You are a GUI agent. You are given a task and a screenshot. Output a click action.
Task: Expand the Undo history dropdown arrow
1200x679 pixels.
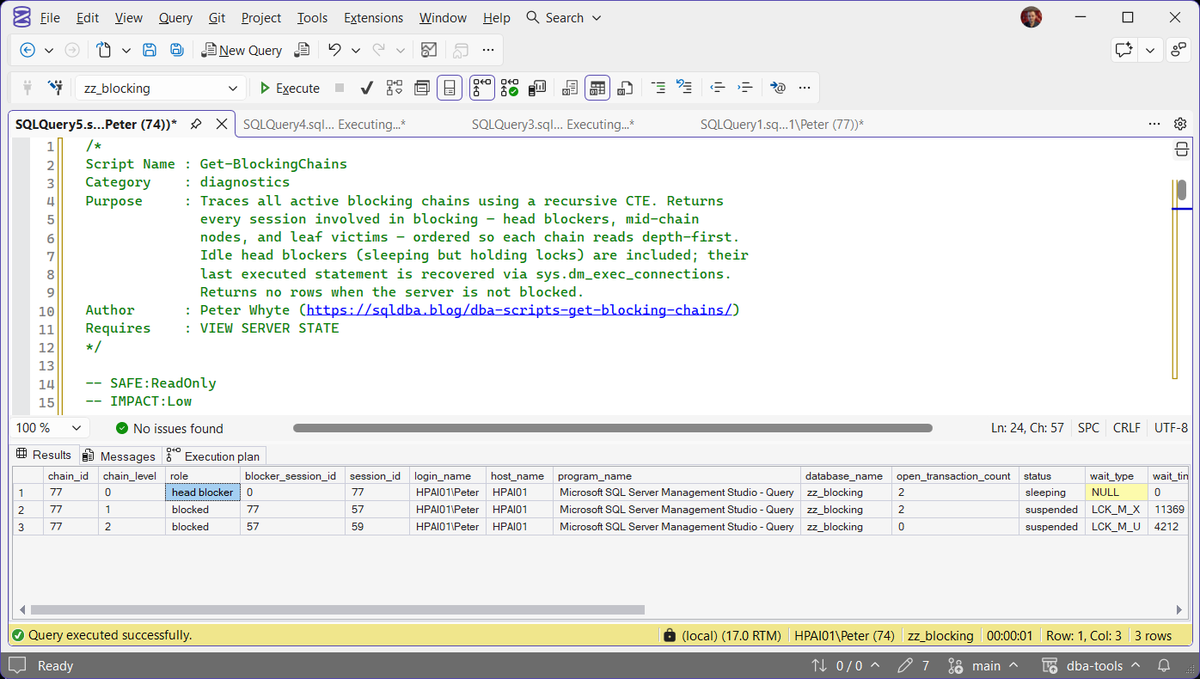click(356, 50)
